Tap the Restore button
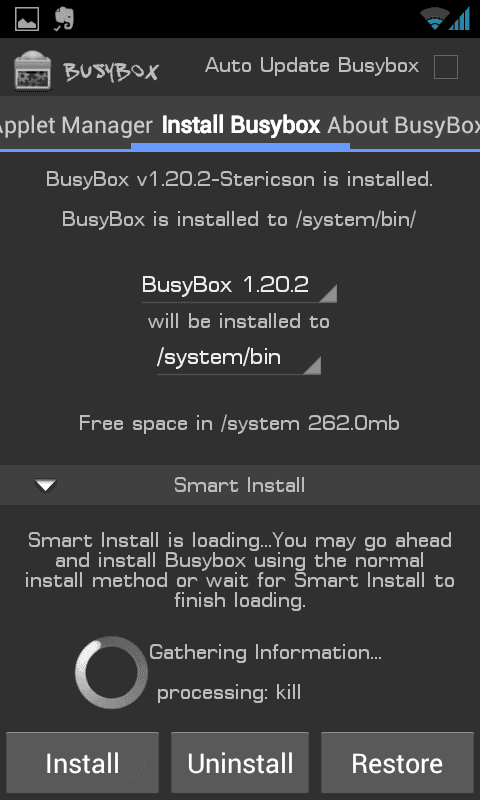 click(397, 763)
